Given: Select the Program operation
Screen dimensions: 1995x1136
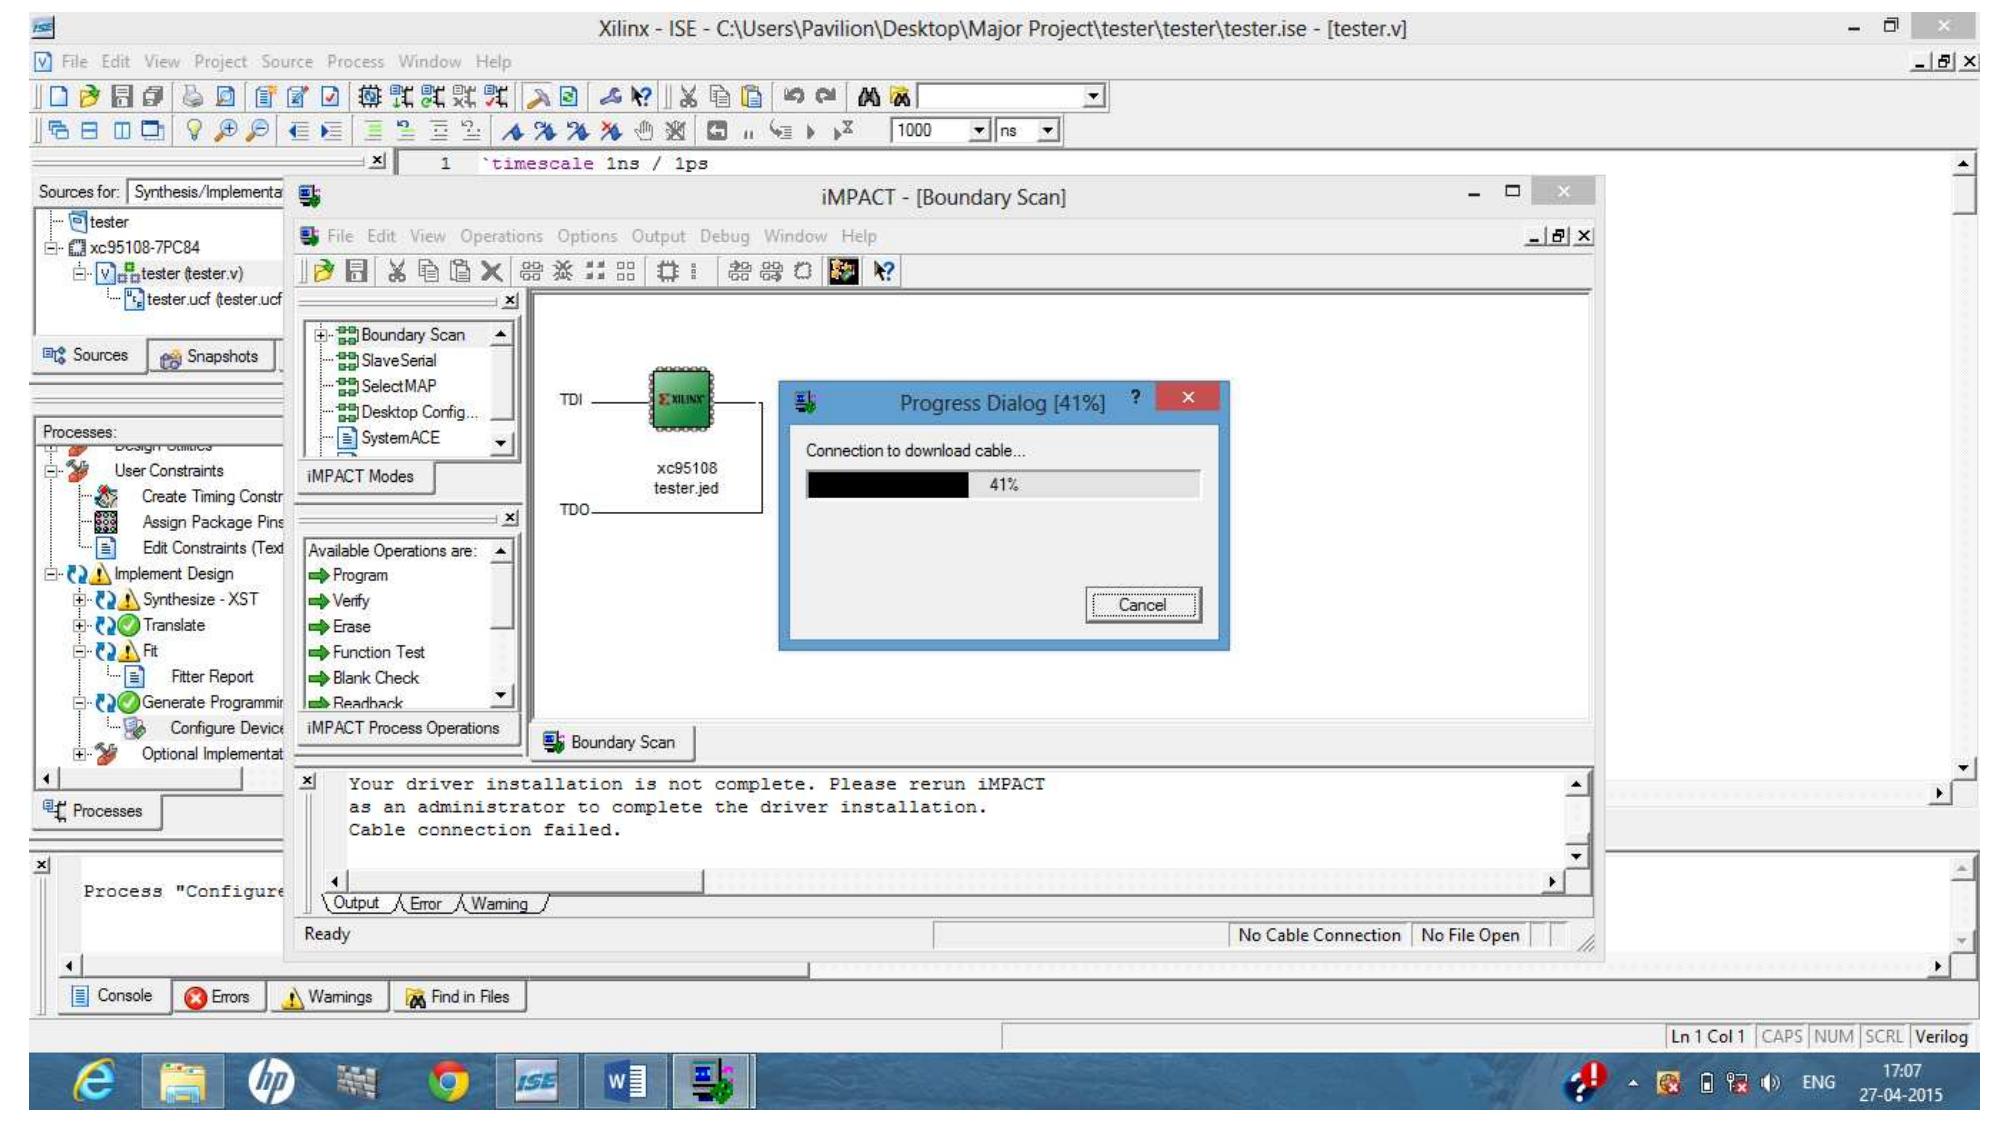Looking at the screenshot, I should pos(359,575).
